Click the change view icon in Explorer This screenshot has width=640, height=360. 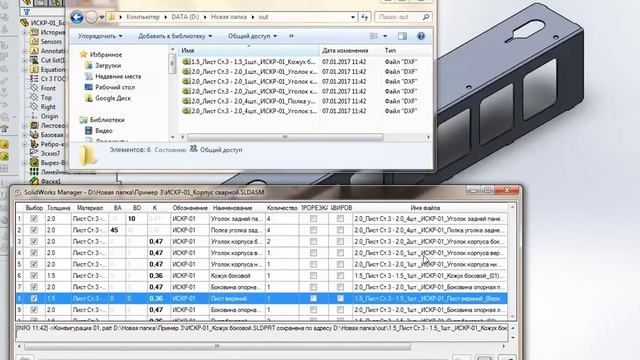(373, 36)
